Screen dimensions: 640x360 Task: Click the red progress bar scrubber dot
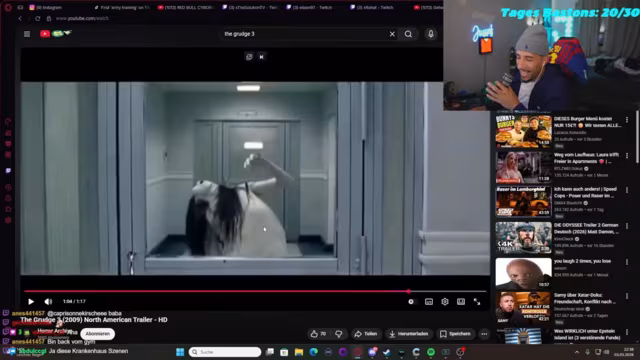(x=408, y=291)
